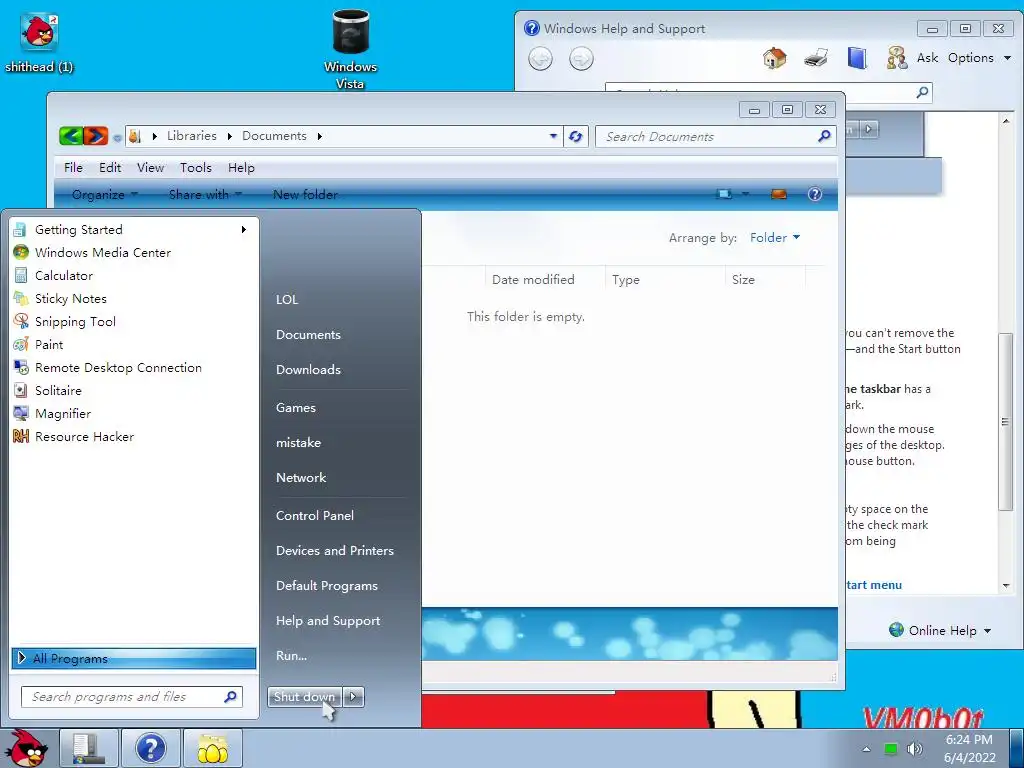The width and height of the screenshot is (1024, 768).
Task: Click the Angry Birds Start button
Action: click(x=25, y=748)
